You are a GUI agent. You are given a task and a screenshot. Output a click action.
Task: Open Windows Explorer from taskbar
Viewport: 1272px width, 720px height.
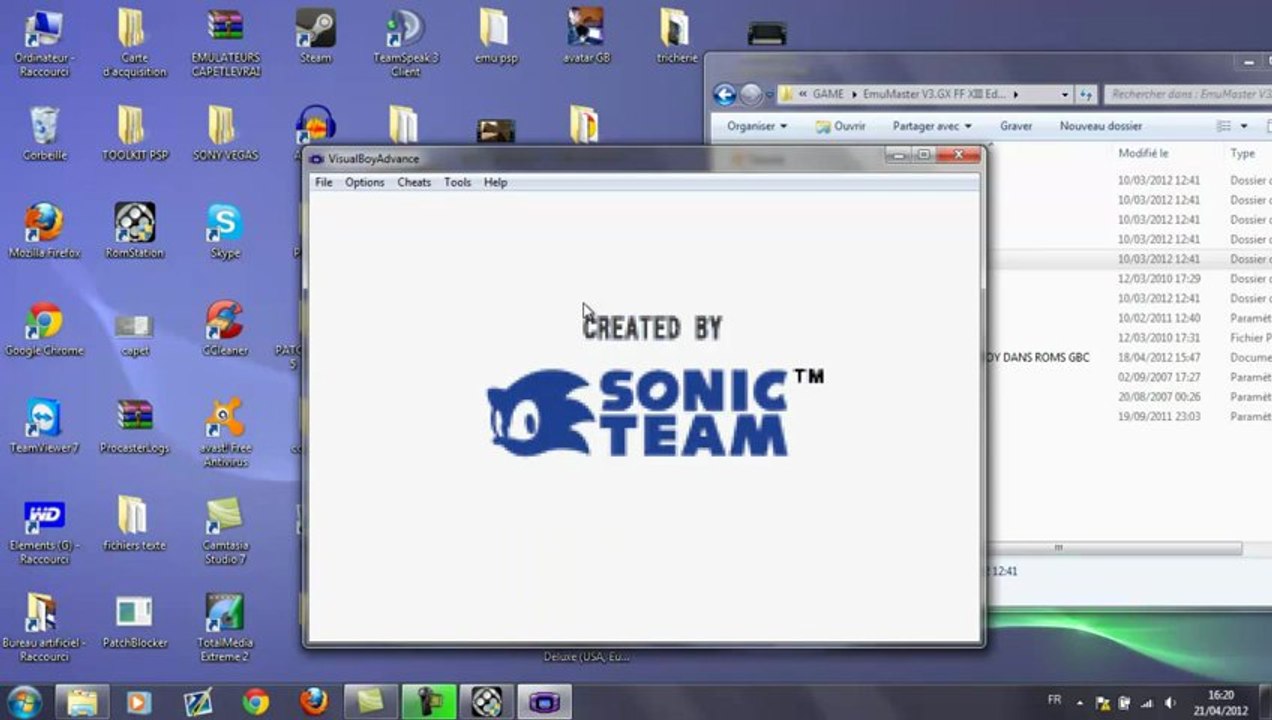click(81, 701)
